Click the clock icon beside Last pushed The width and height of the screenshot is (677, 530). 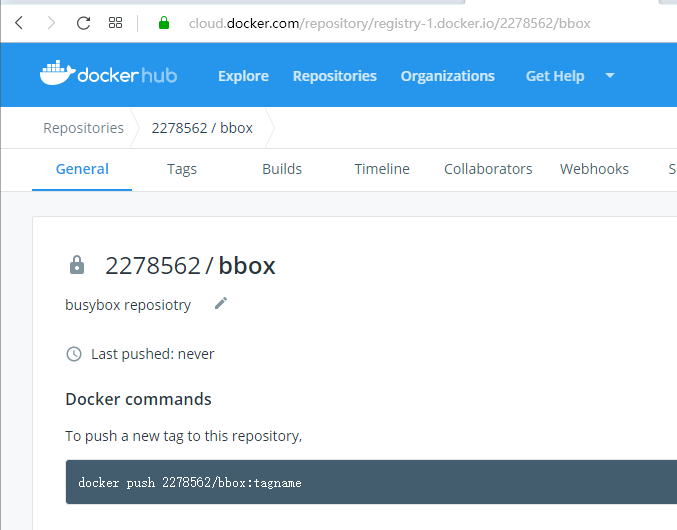tap(74, 354)
